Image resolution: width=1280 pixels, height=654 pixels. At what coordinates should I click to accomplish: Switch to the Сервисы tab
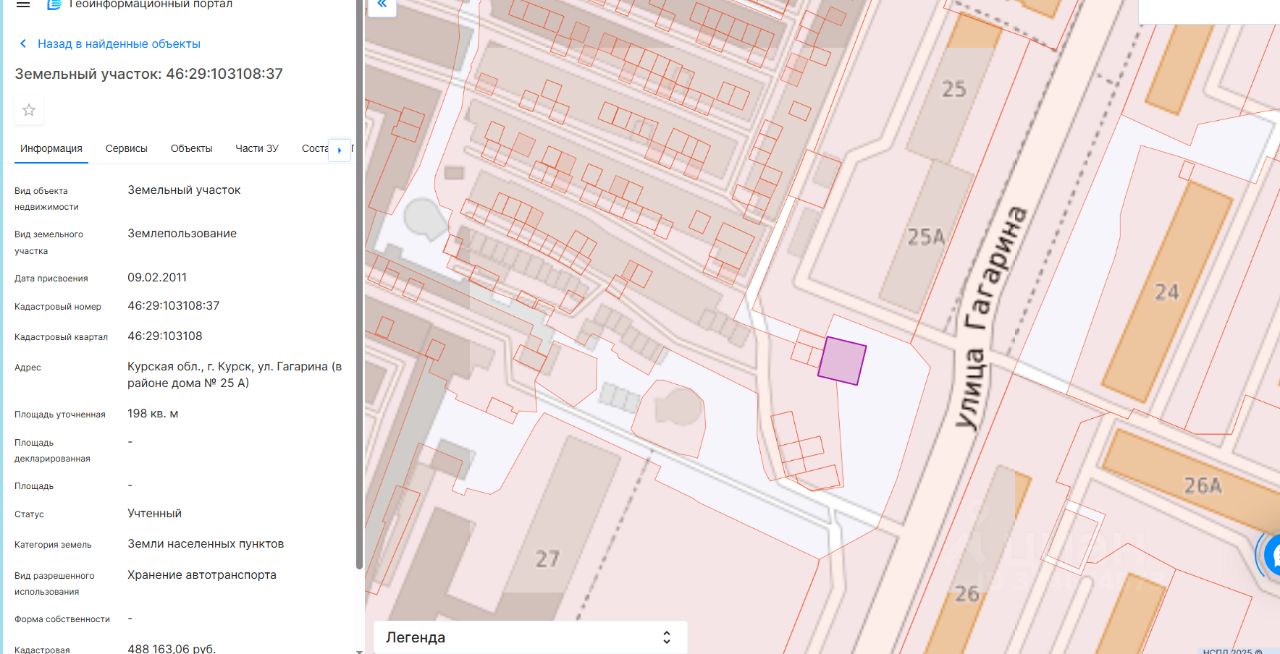point(126,148)
